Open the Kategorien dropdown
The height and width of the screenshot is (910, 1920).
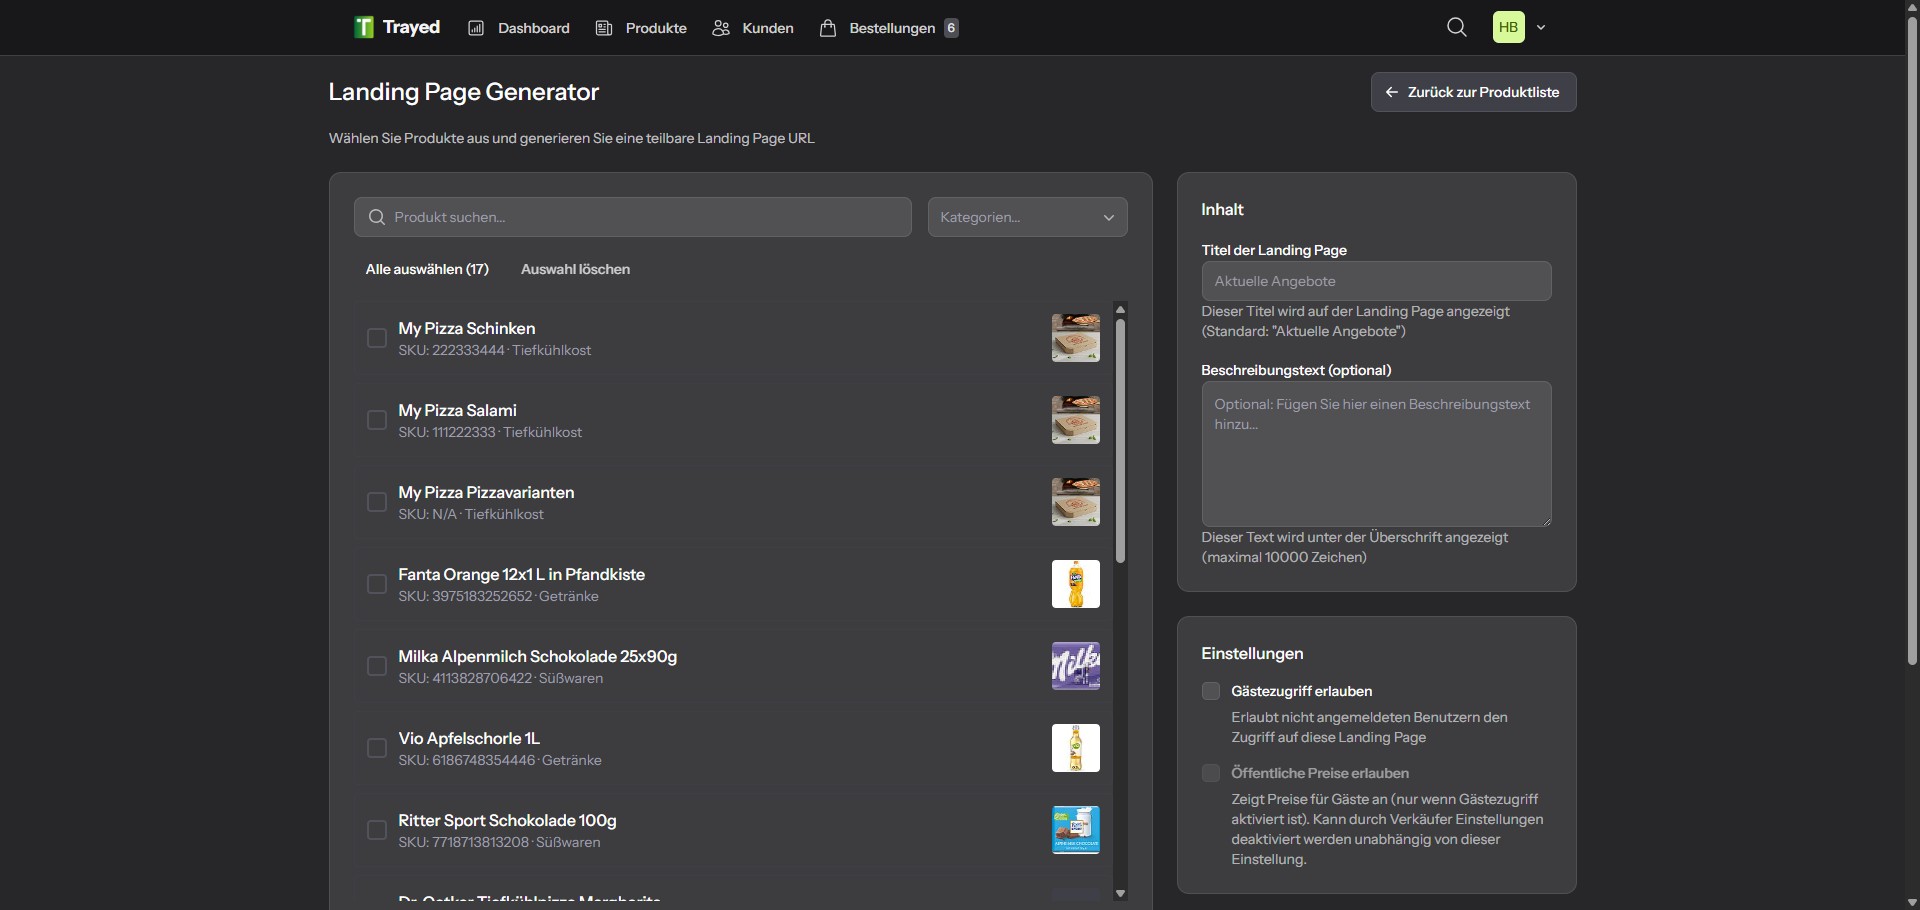tap(1027, 217)
